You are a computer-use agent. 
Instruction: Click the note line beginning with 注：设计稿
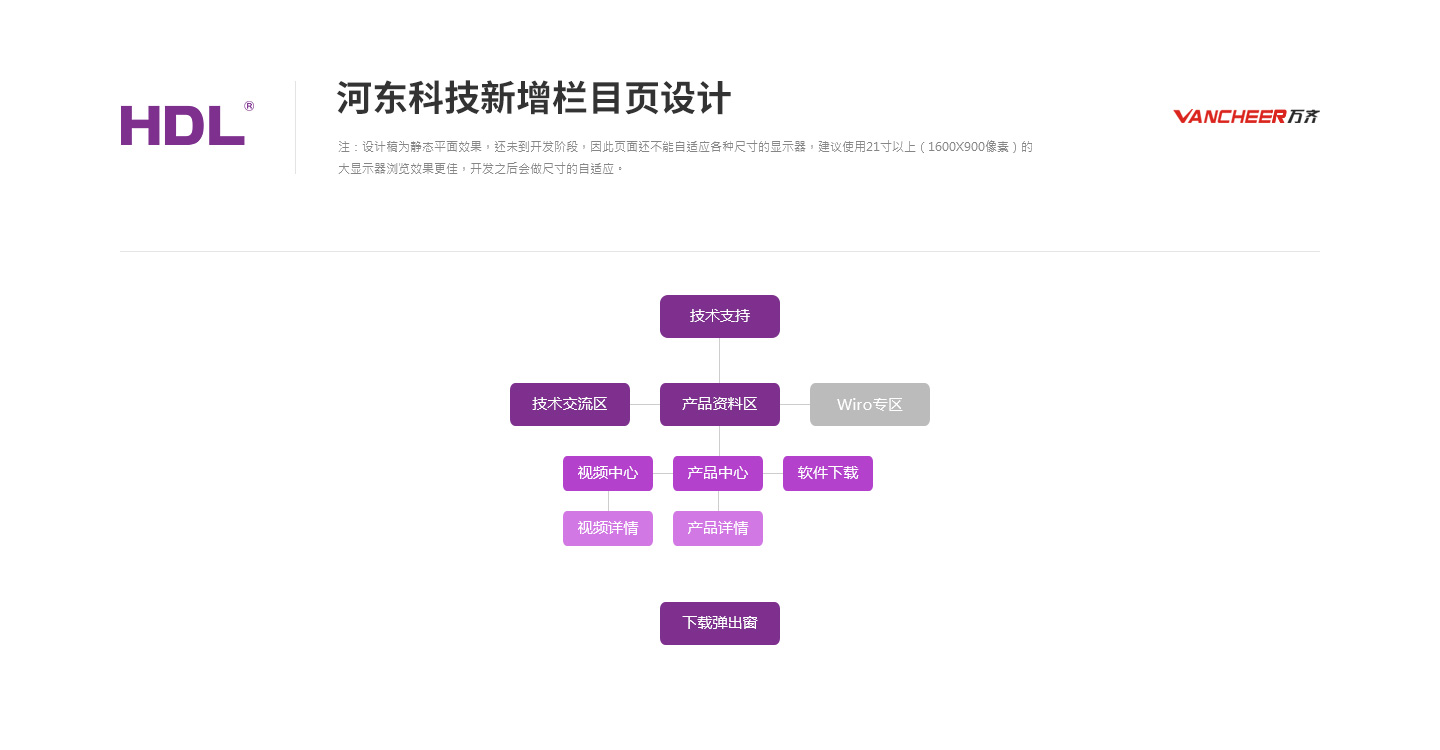pyautogui.click(x=685, y=147)
